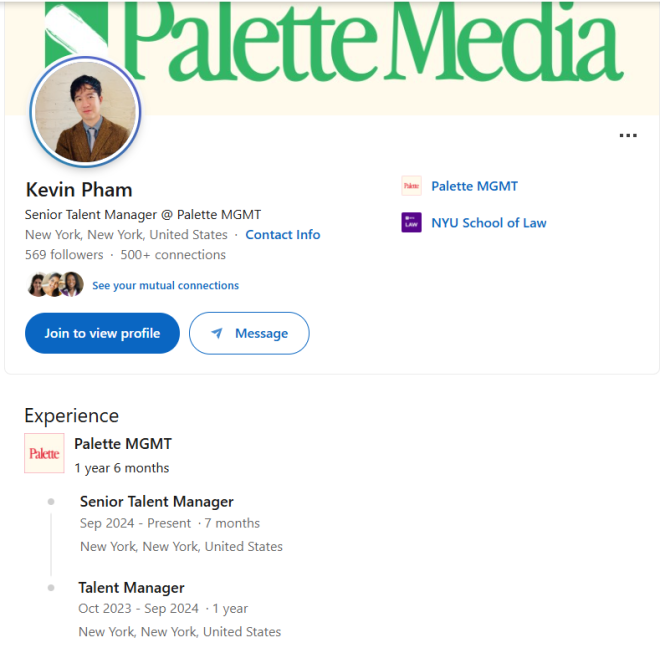Click the Message button
This screenshot has width=660, height=658.
point(249,333)
